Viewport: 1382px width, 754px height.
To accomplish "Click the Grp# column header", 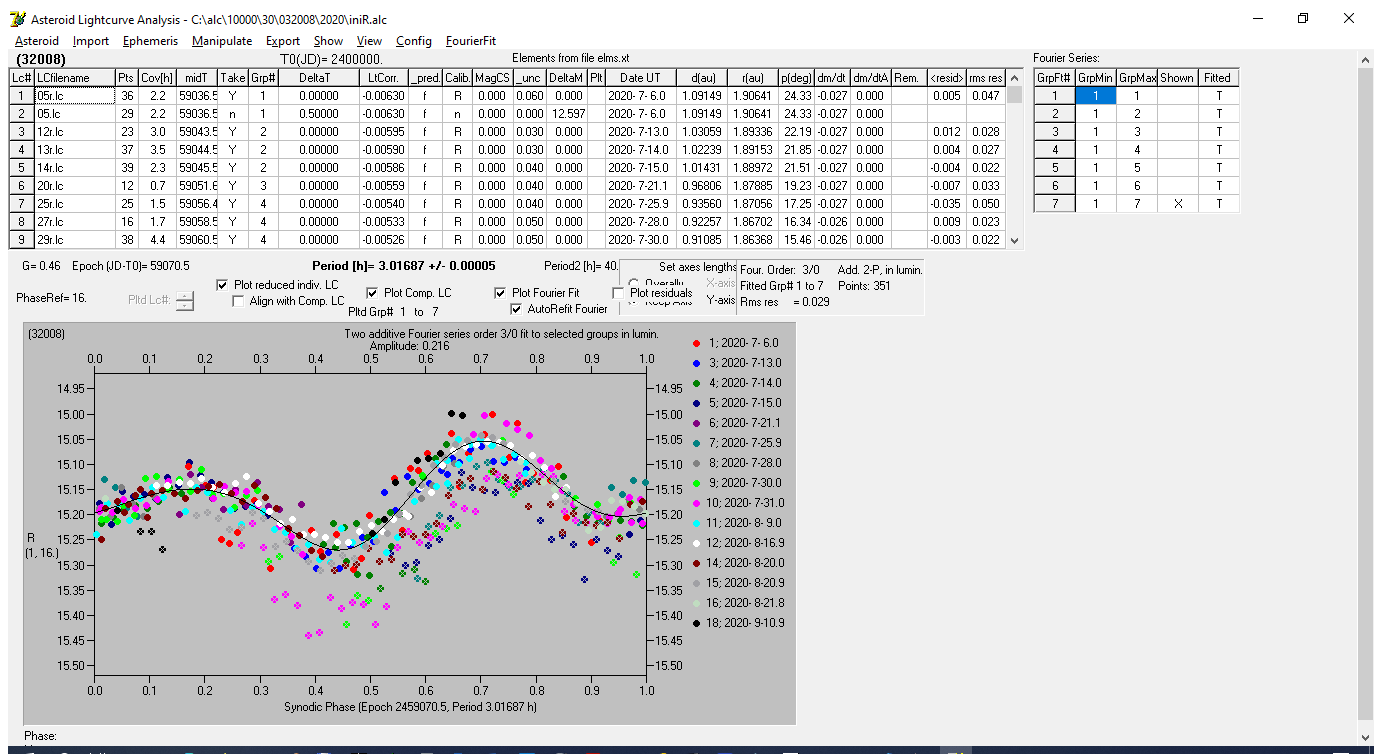I will coord(262,78).
